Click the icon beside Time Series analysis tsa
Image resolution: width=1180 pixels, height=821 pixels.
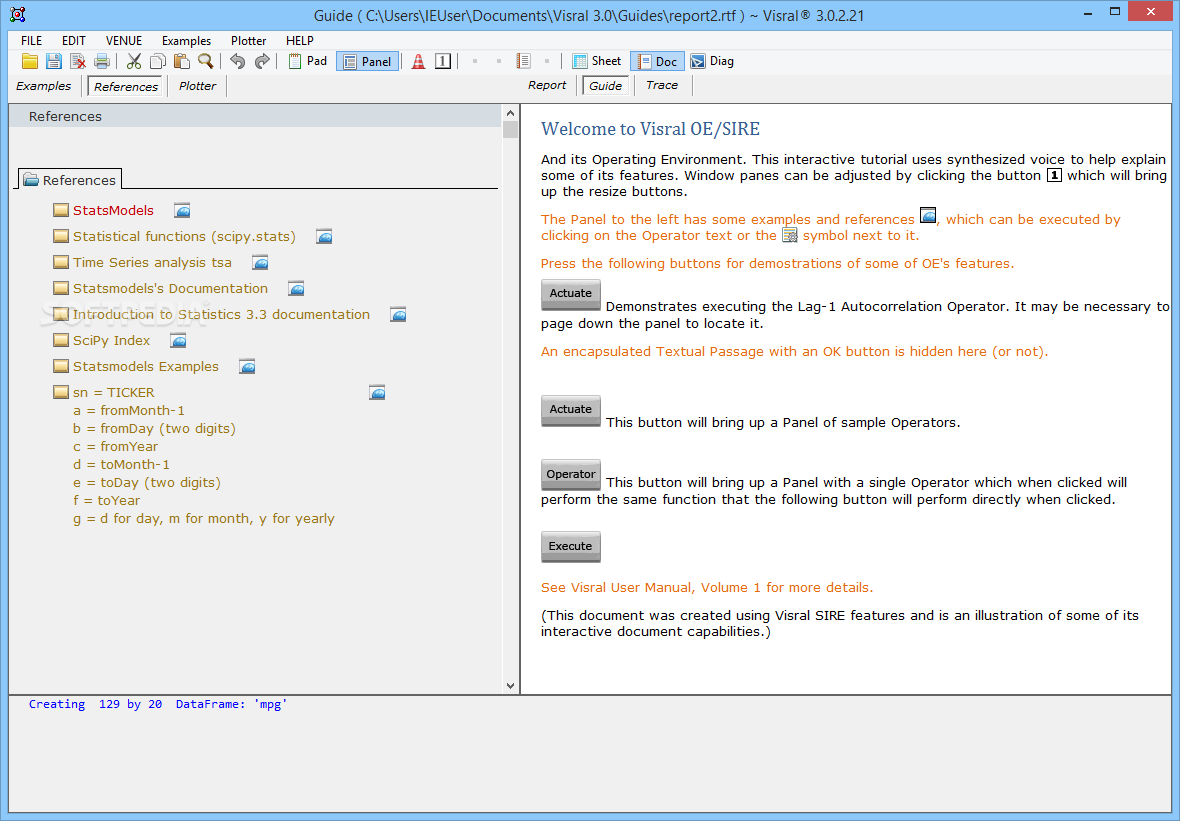260,263
